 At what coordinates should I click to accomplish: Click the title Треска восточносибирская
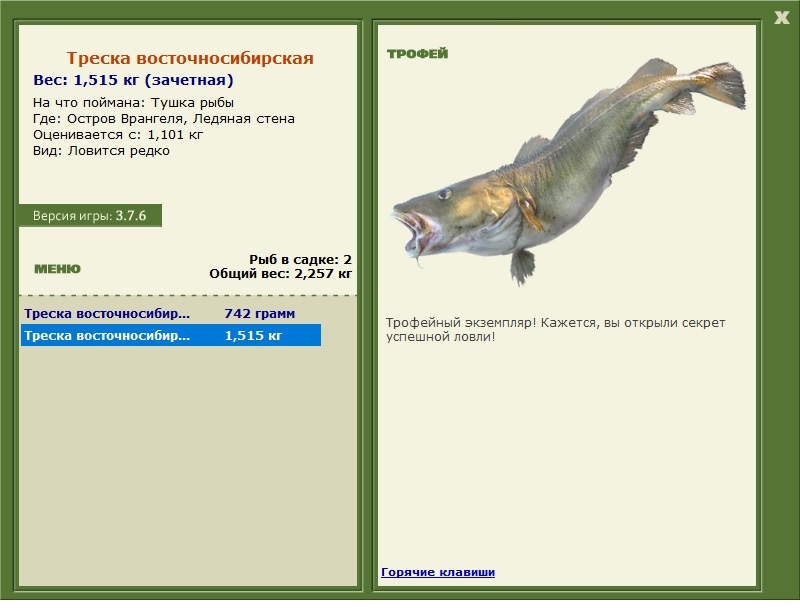tap(190, 58)
